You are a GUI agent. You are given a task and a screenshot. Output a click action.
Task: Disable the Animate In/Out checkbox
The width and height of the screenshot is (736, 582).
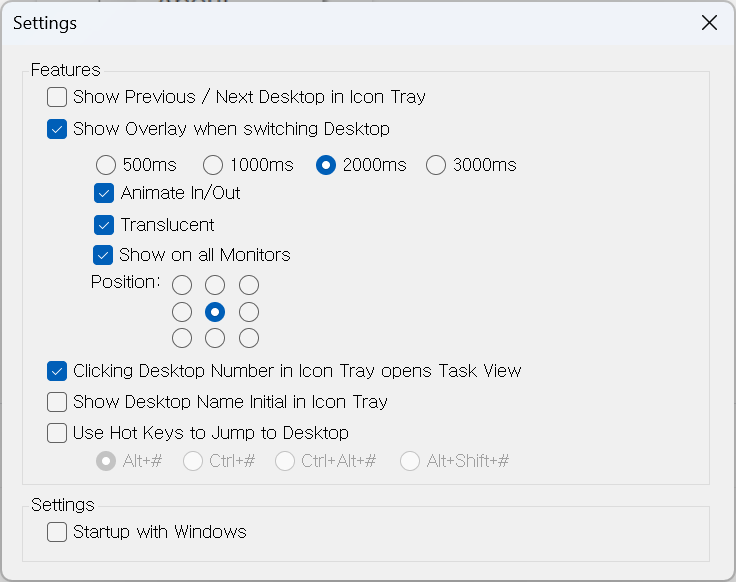[x=104, y=193]
